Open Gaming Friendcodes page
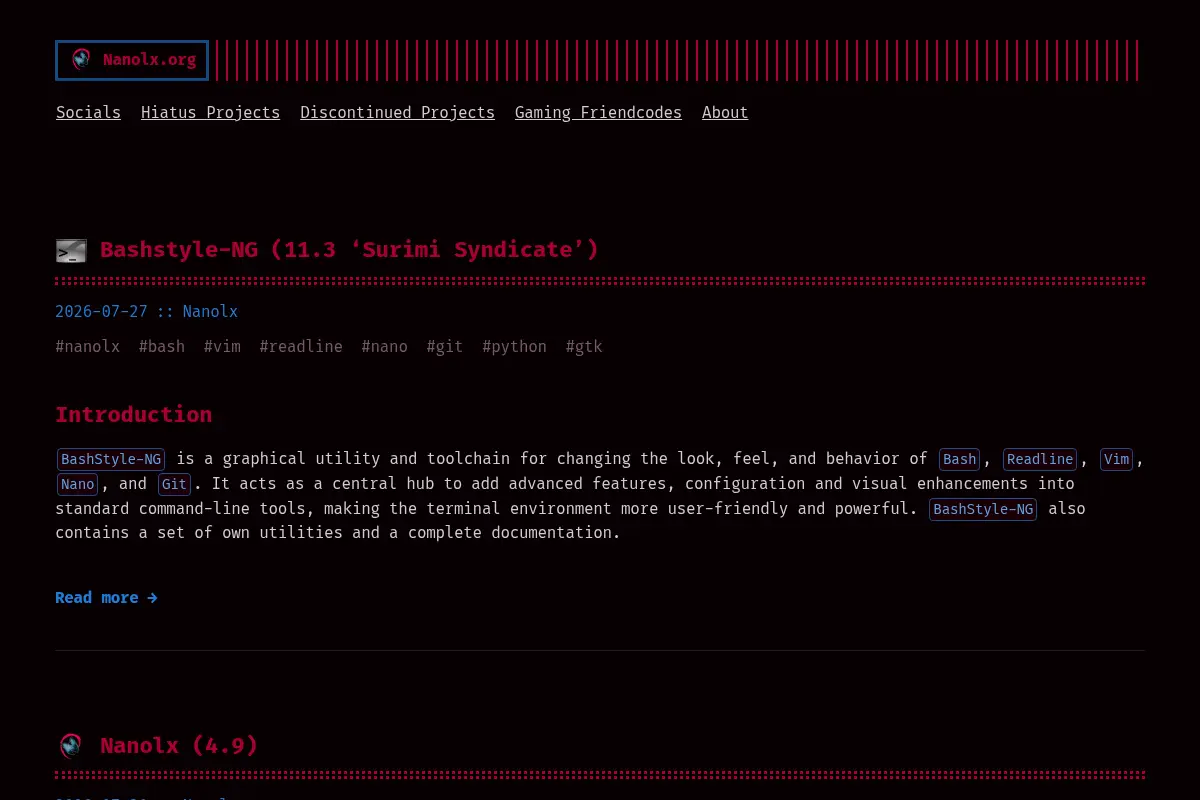 click(x=598, y=112)
